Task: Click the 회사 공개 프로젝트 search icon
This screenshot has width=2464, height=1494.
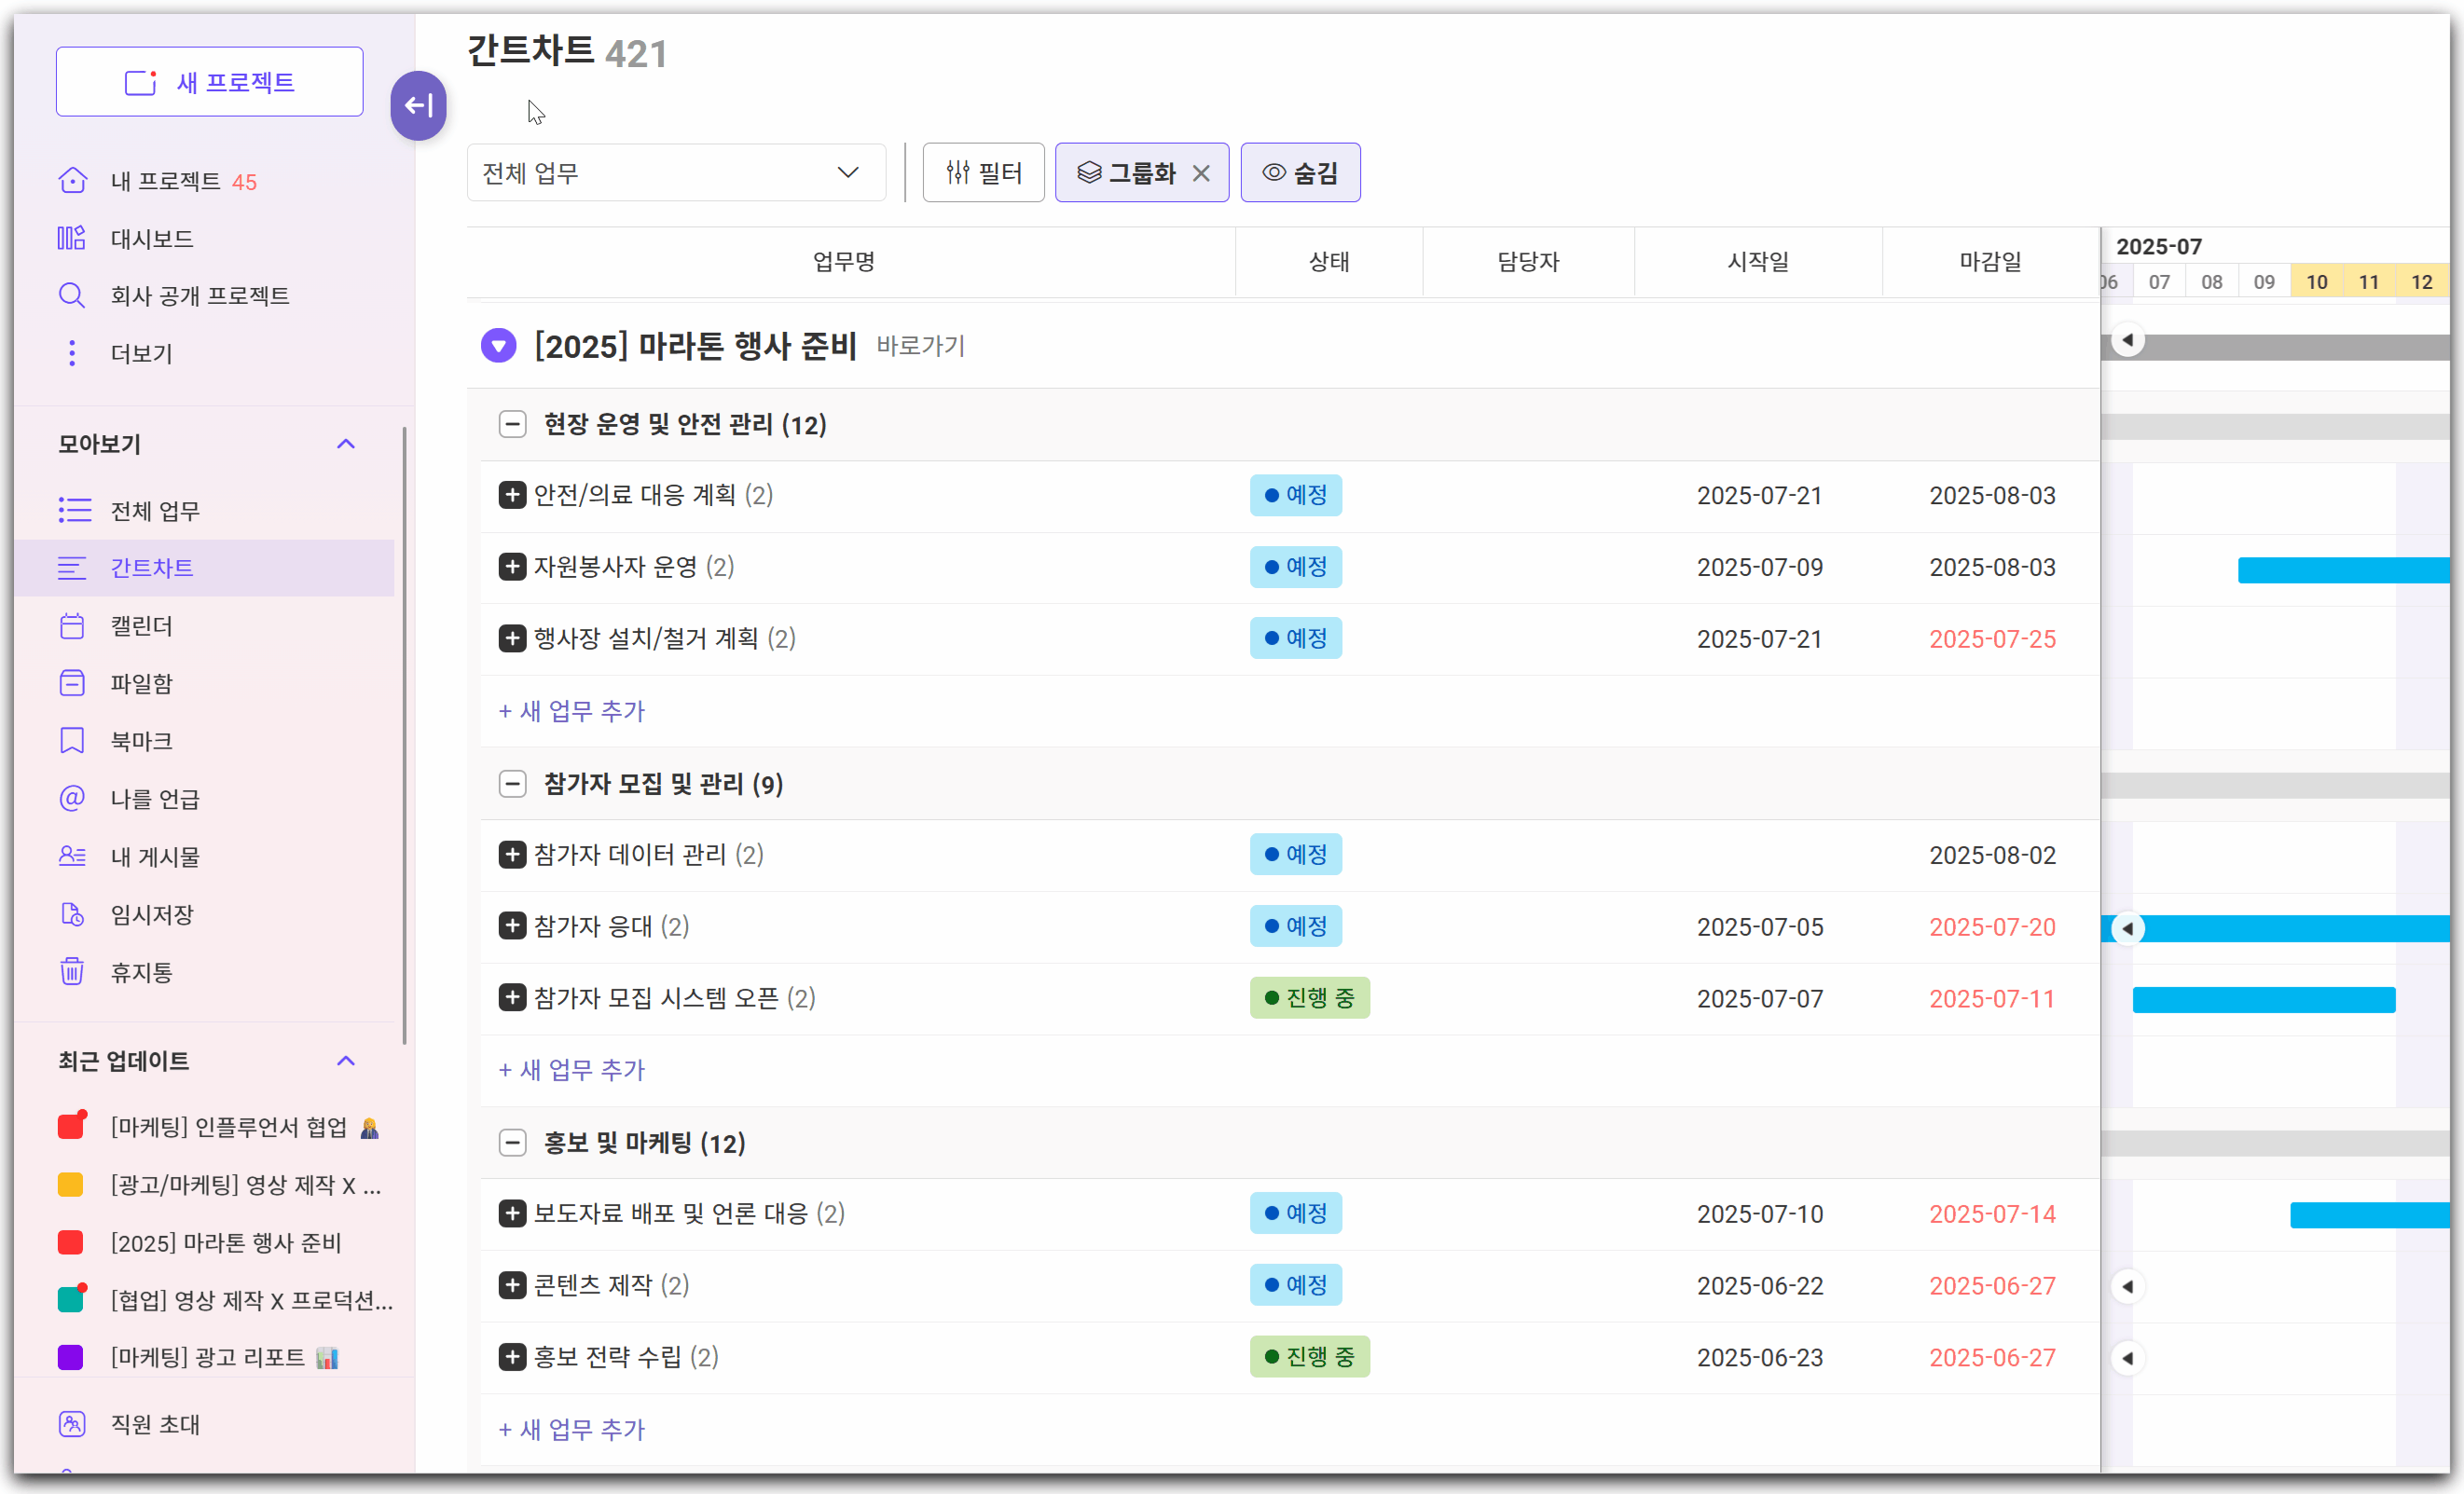Action: (x=72, y=295)
